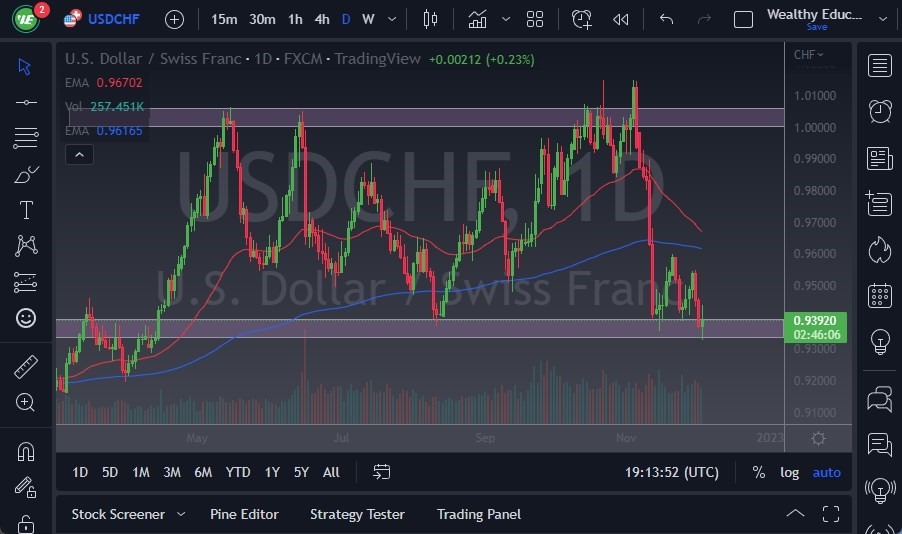Collapse the indicator legend
The width and height of the screenshot is (902, 534).
click(x=79, y=155)
